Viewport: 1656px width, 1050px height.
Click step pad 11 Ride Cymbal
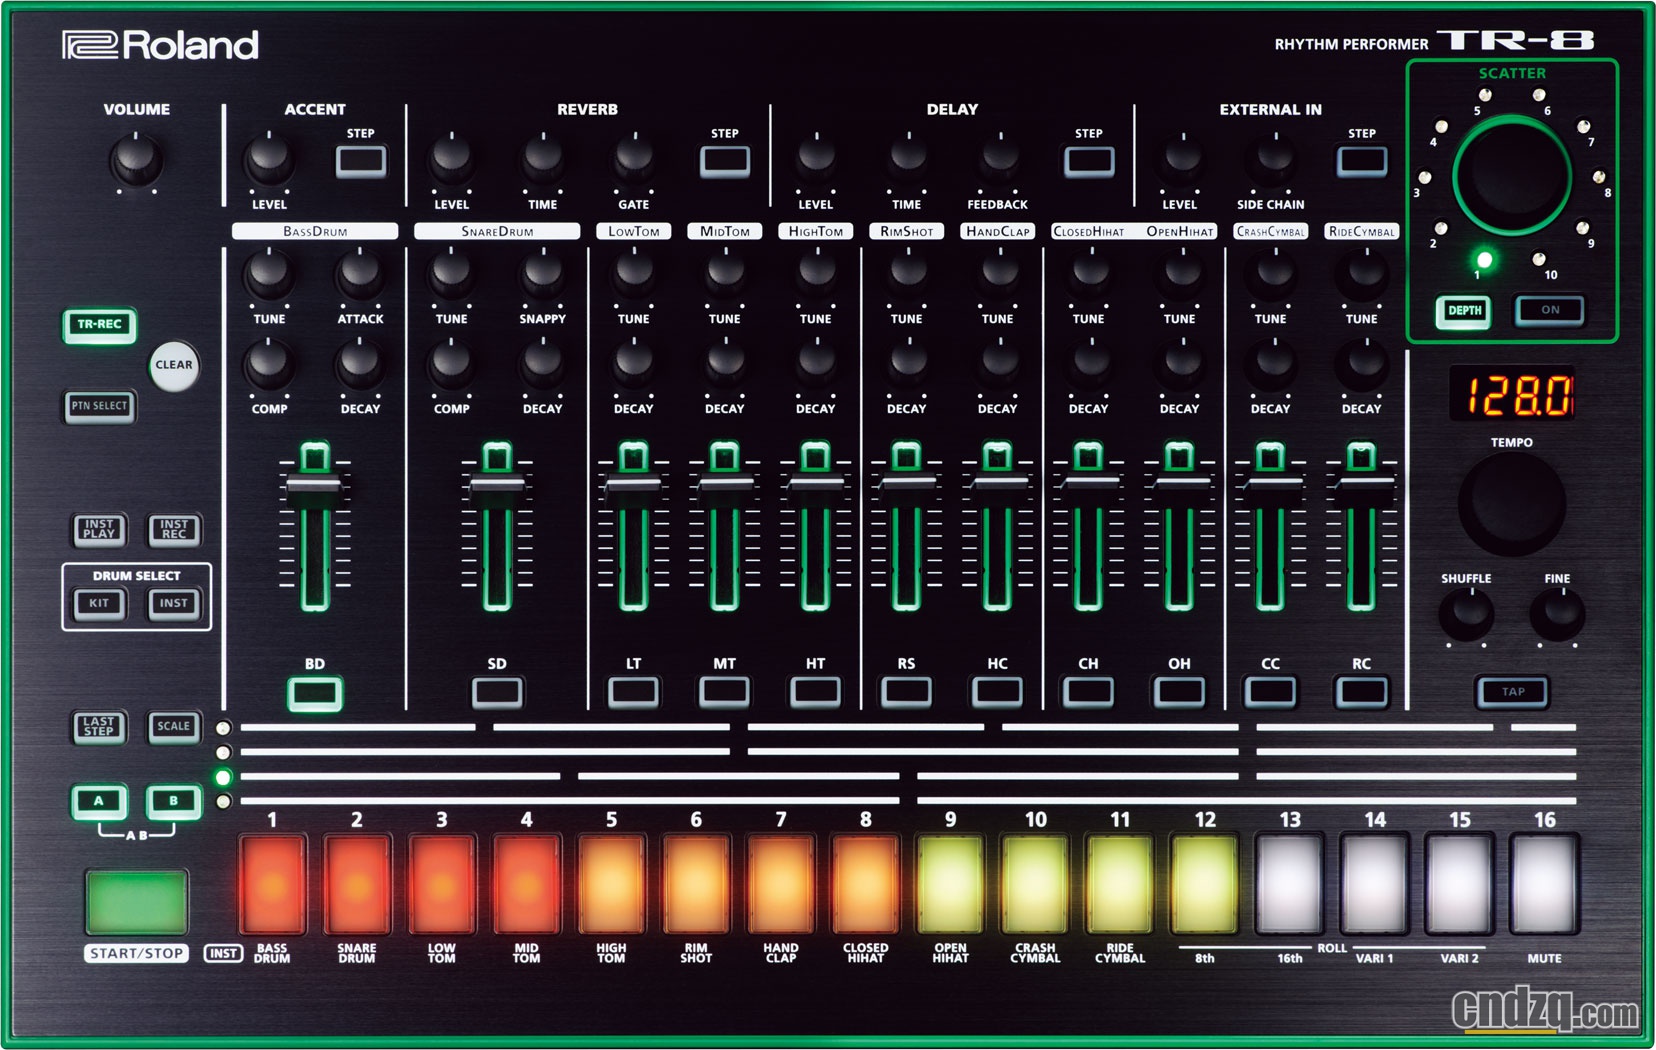[x=1120, y=885]
